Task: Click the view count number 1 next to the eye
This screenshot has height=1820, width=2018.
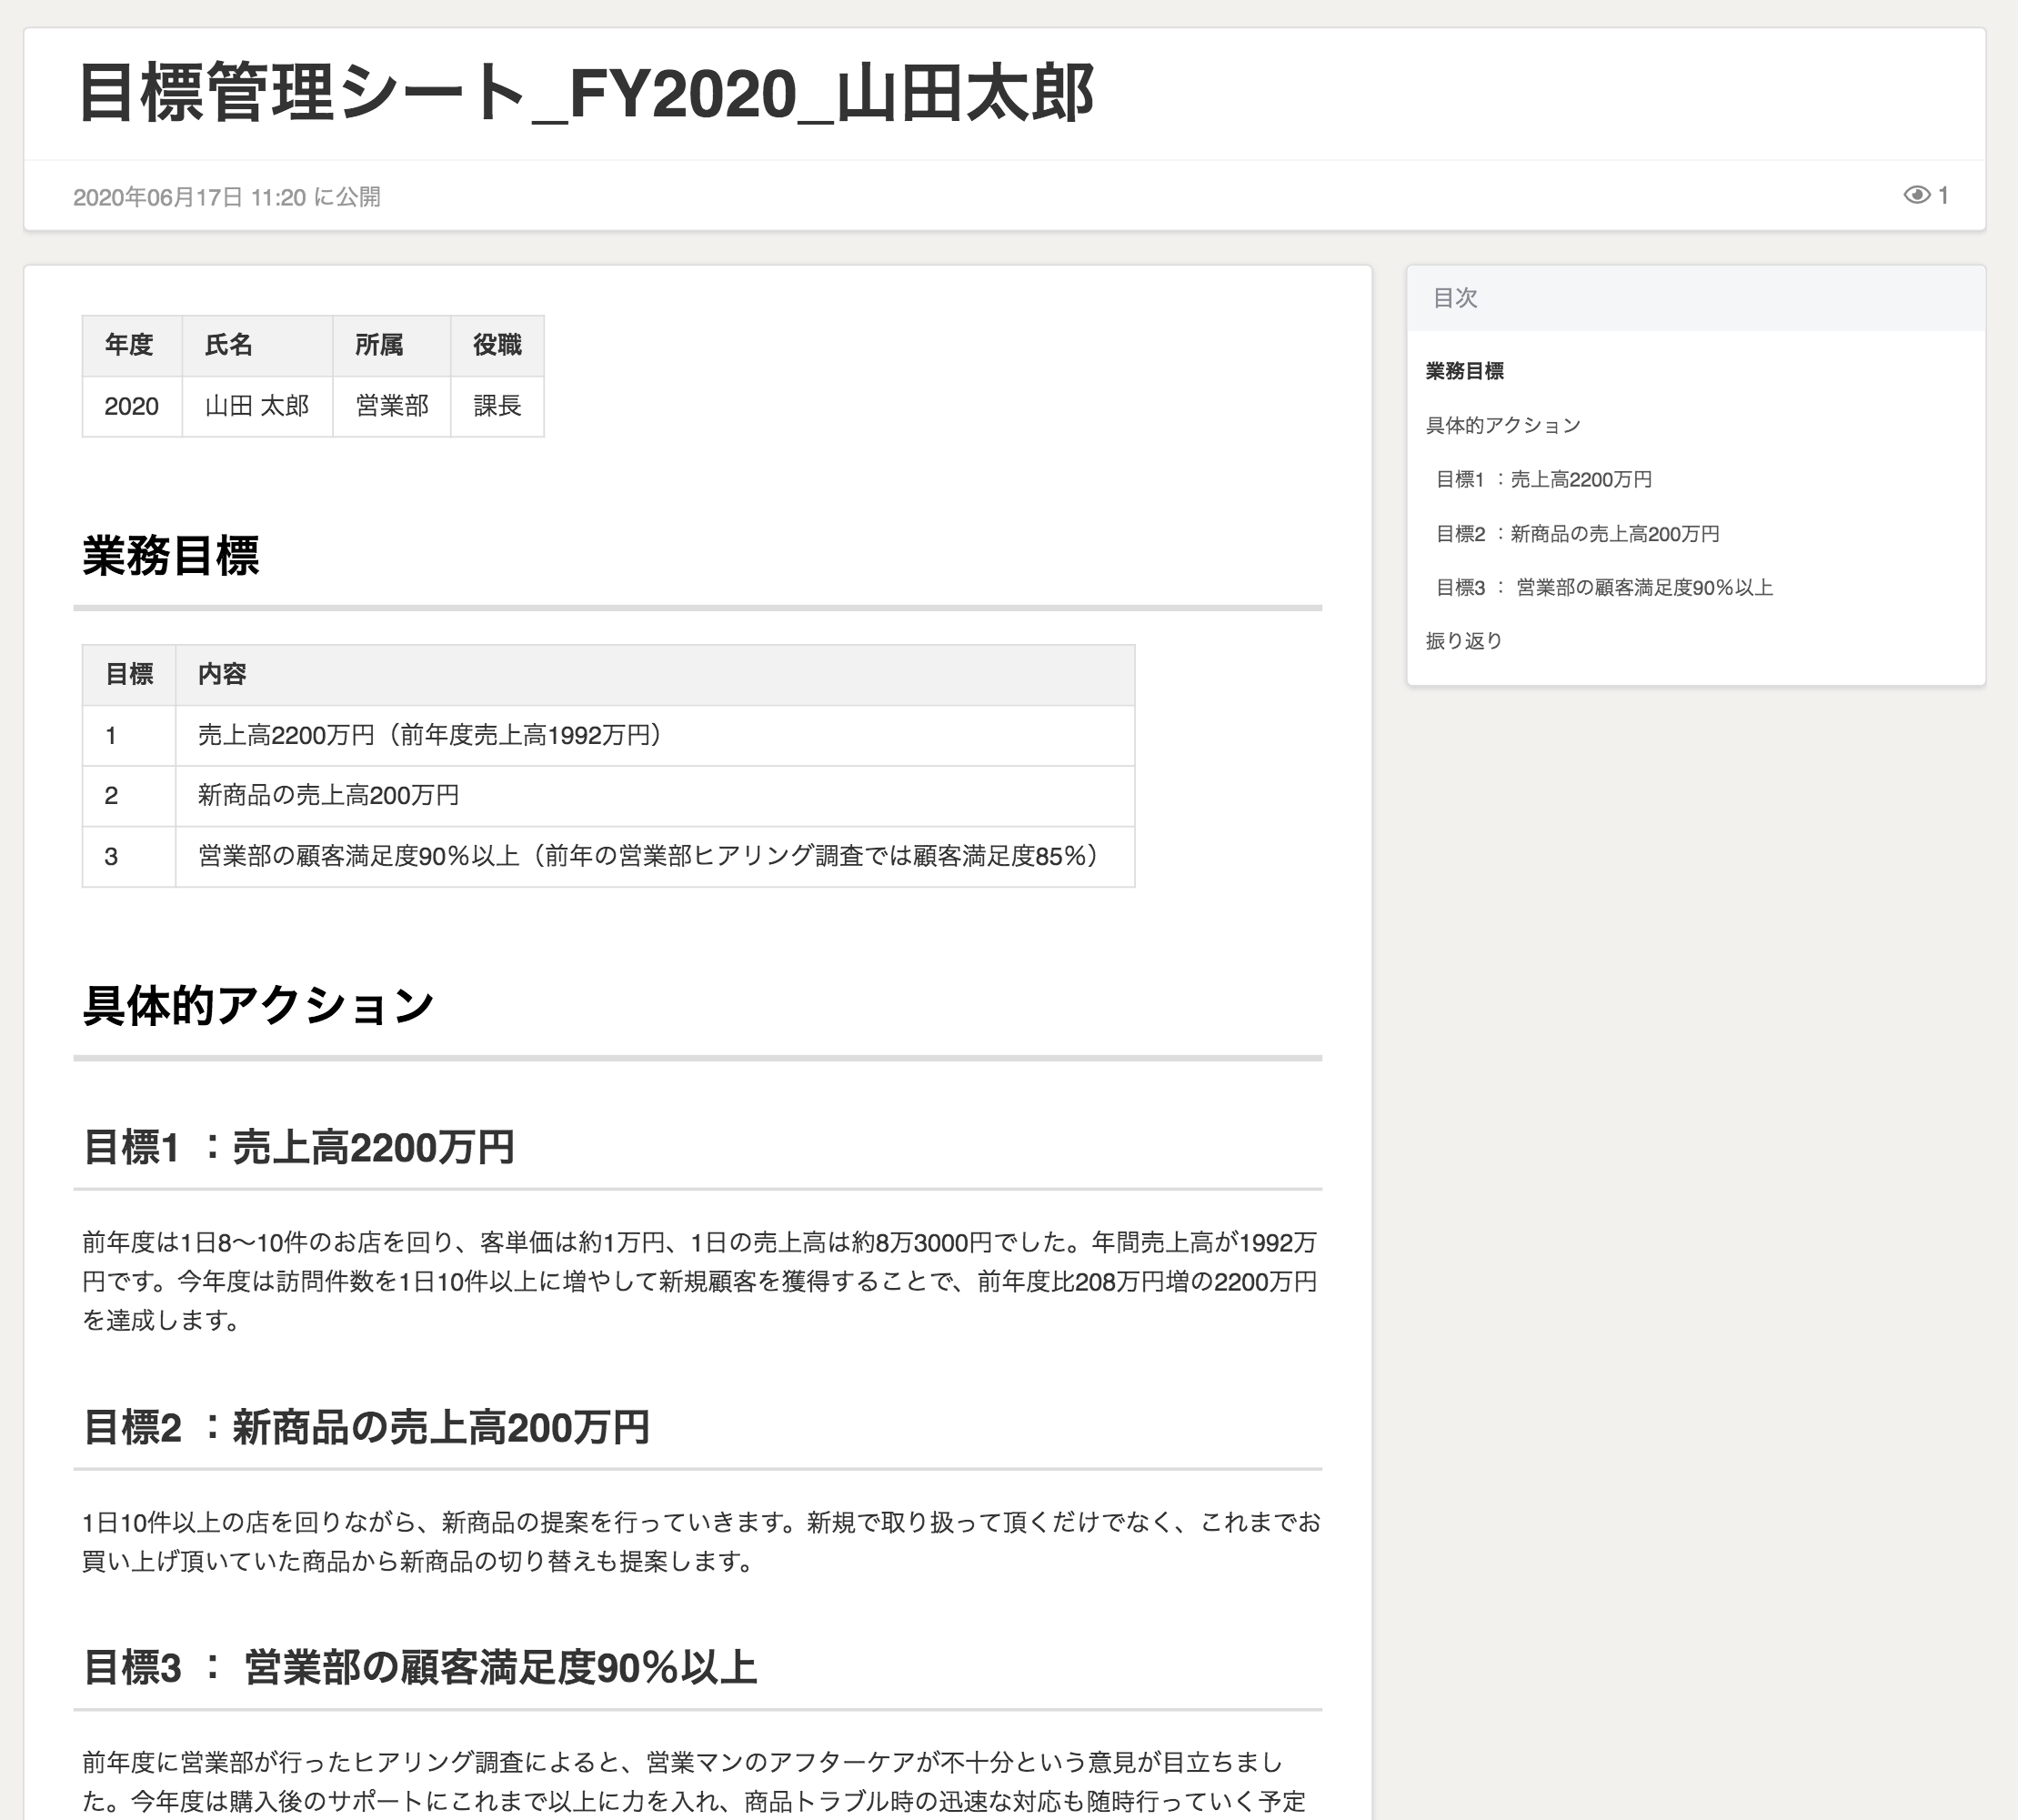Action: (x=1945, y=196)
